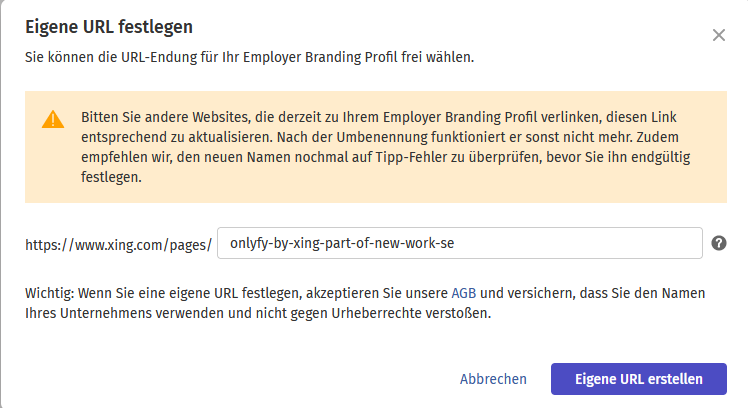Focus the URL ending input field
The image size is (748, 408).
[460, 243]
